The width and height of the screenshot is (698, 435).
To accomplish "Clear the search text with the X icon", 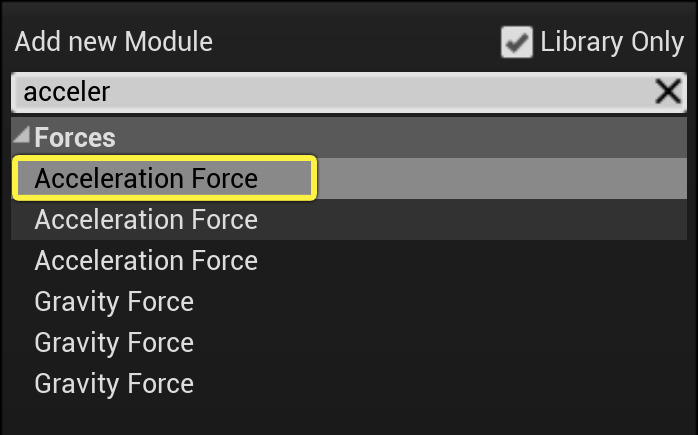I will 667,93.
